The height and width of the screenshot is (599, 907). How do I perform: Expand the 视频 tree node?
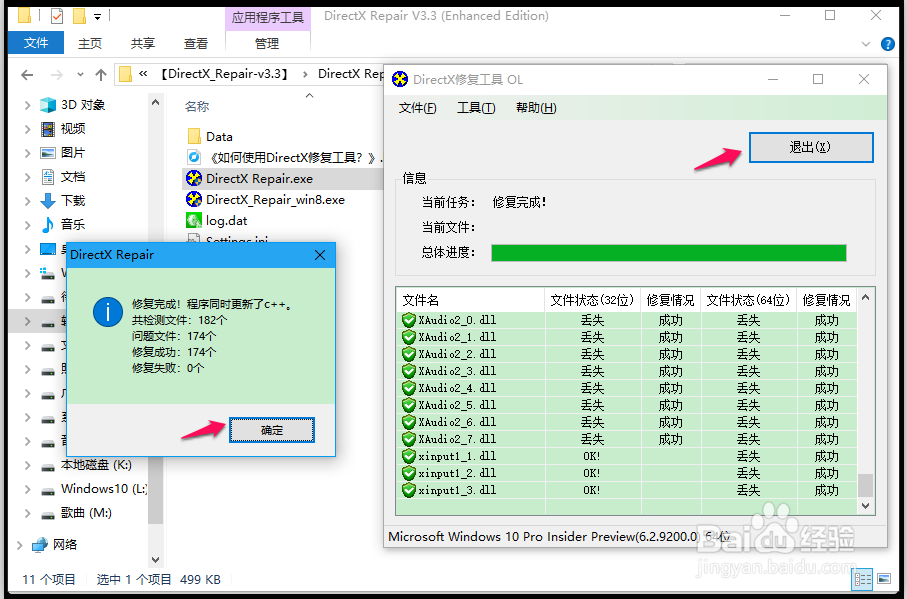pyautogui.click(x=27, y=128)
